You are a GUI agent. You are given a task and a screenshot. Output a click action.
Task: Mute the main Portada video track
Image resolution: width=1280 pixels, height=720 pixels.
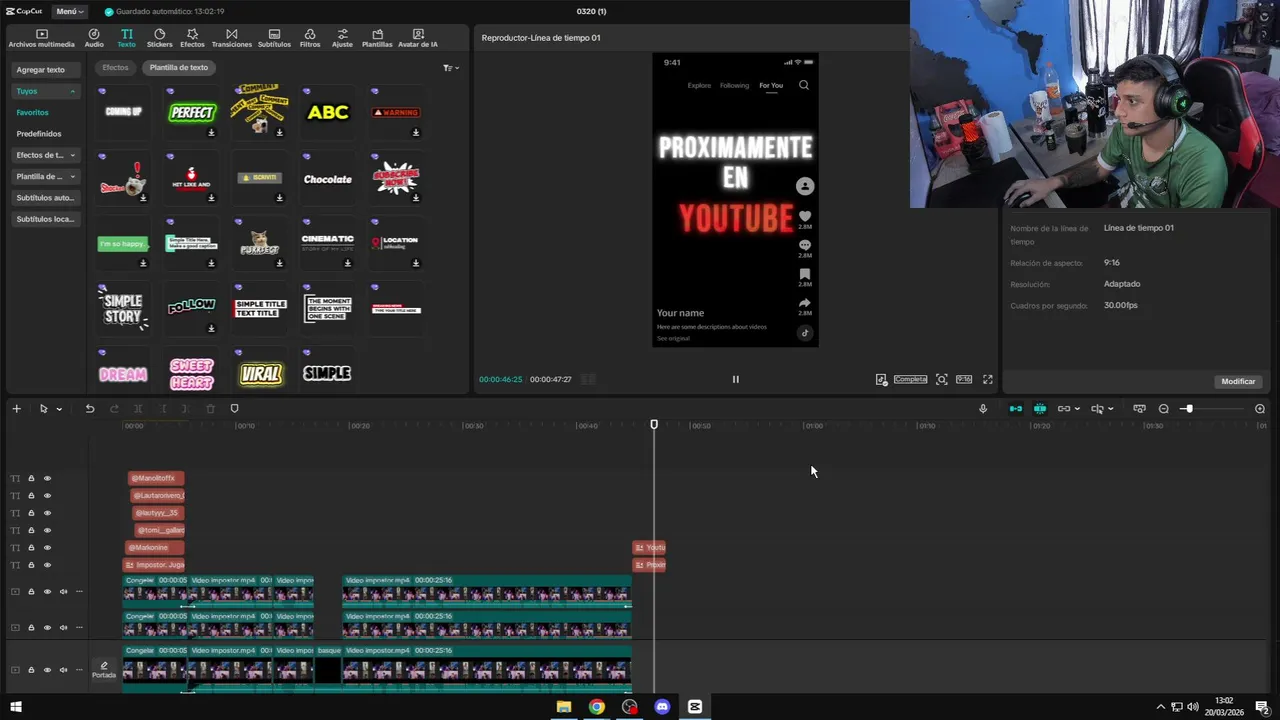tap(63, 670)
